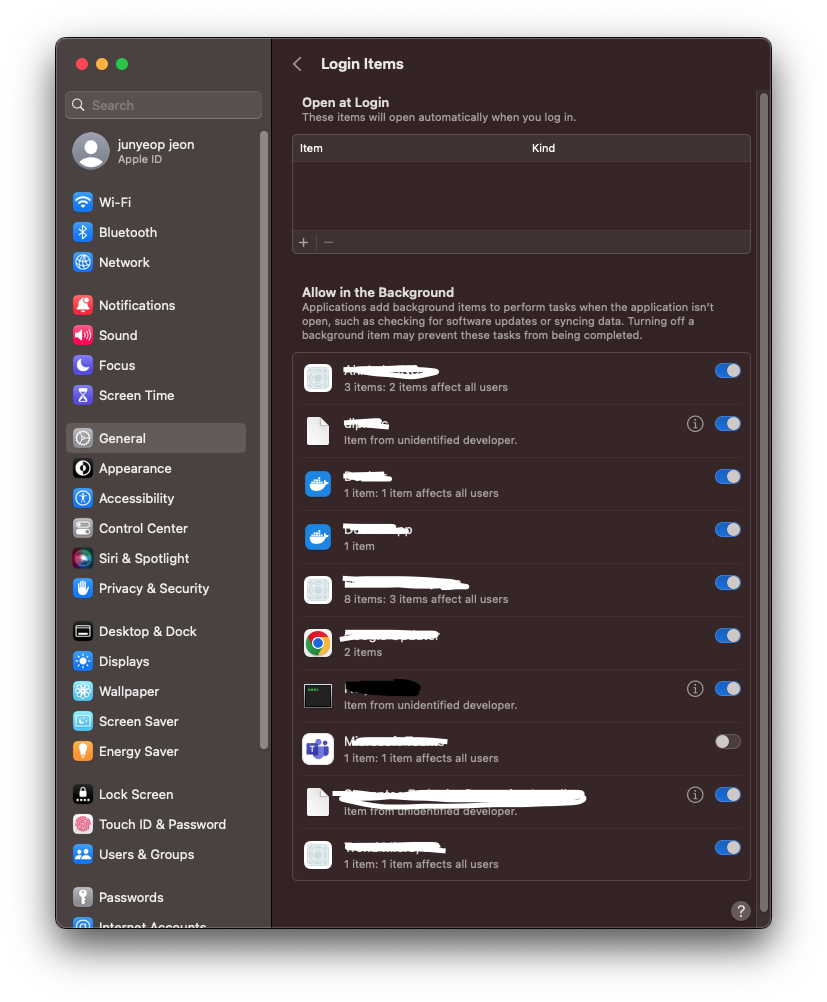Select the Passwords key icon

[x=83, y=897]
